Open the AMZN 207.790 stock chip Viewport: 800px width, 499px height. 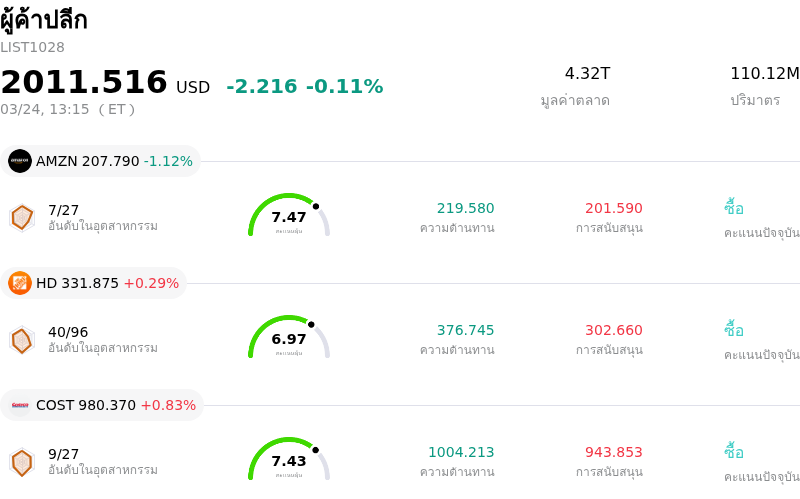pyautogui.click(x=101, y=161)
